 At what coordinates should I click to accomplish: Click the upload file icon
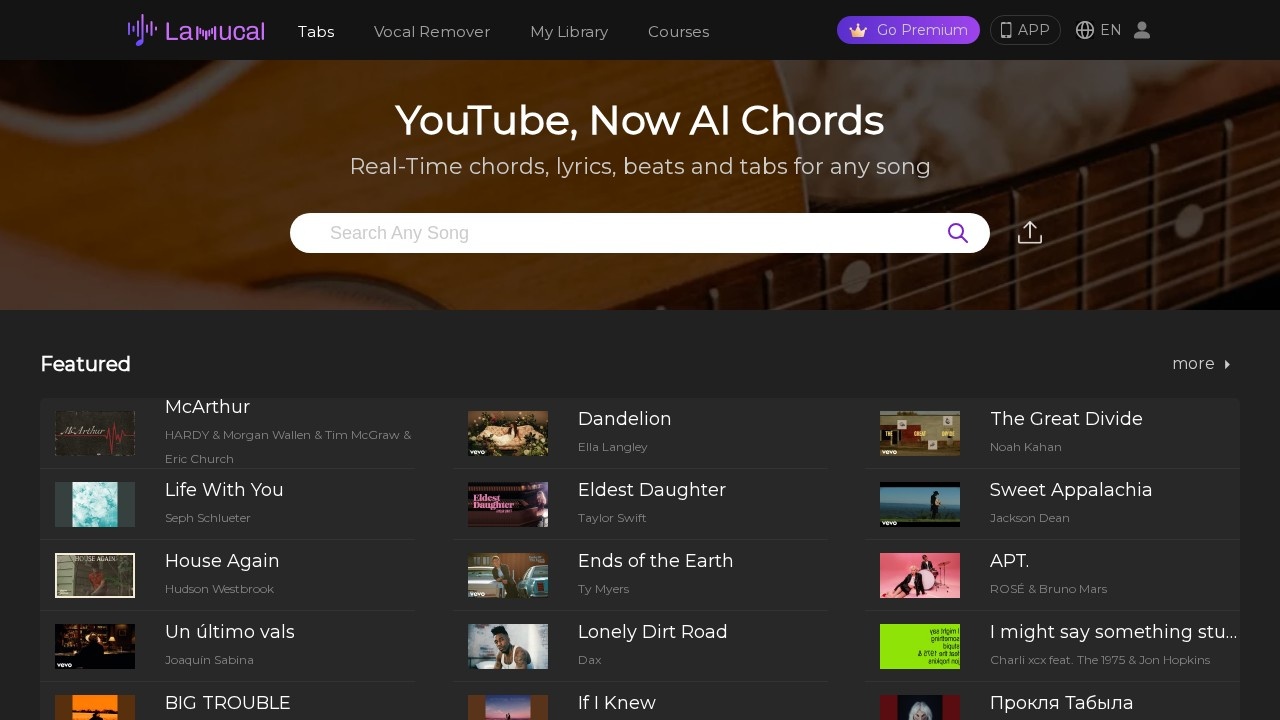(1029, 233)
